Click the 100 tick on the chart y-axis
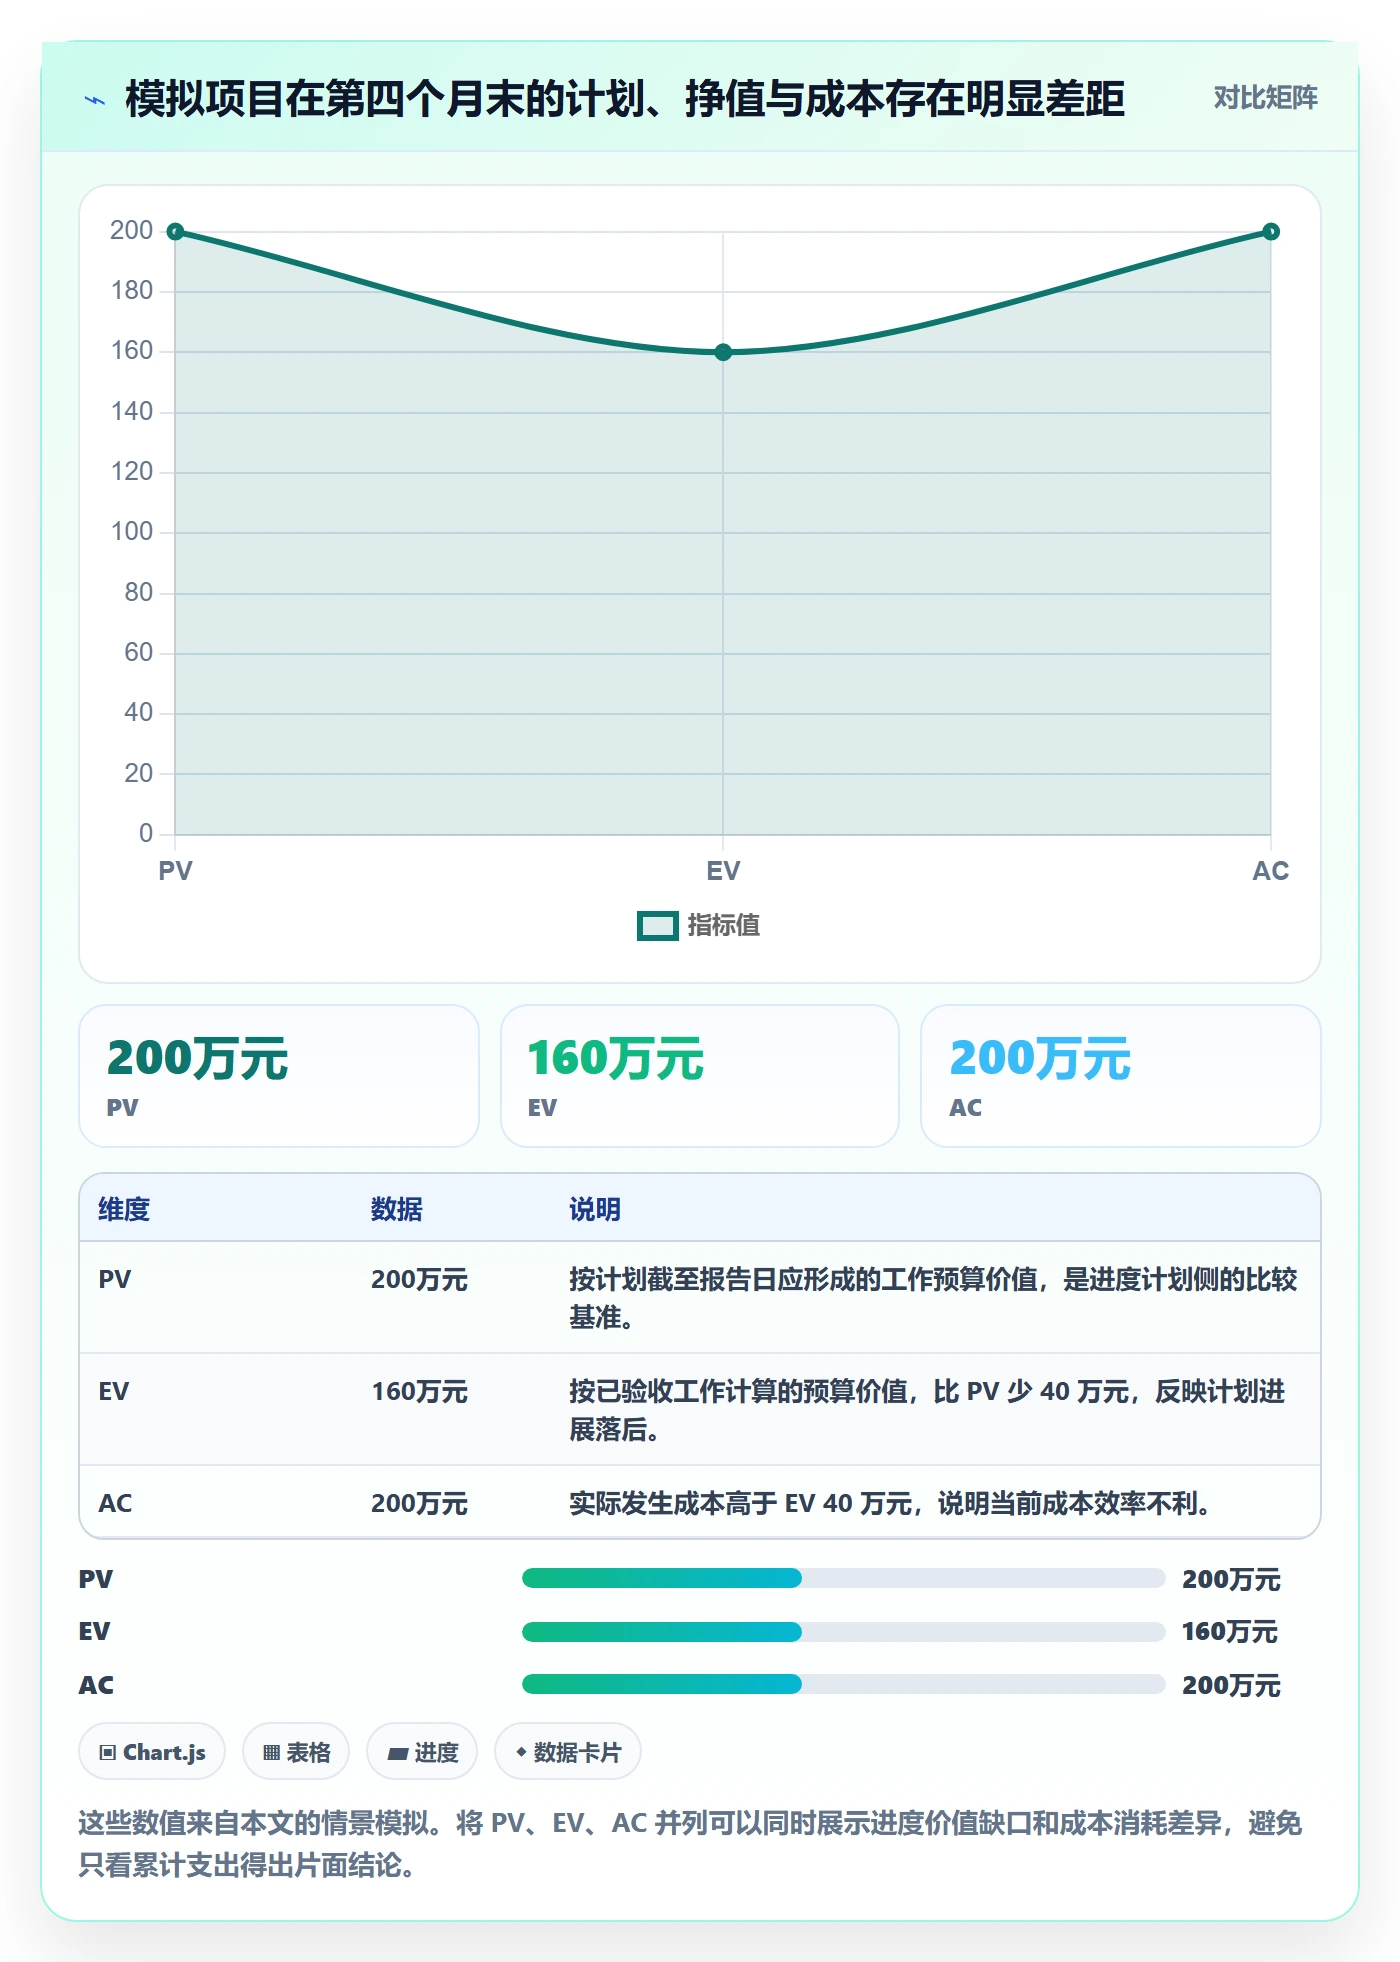Screen dimensions: 1400x1962 click(x=132, y=532)
